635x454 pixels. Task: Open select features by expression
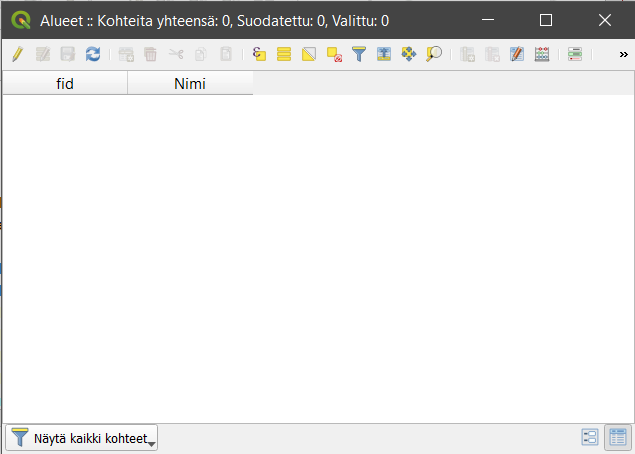coord(259,54)
